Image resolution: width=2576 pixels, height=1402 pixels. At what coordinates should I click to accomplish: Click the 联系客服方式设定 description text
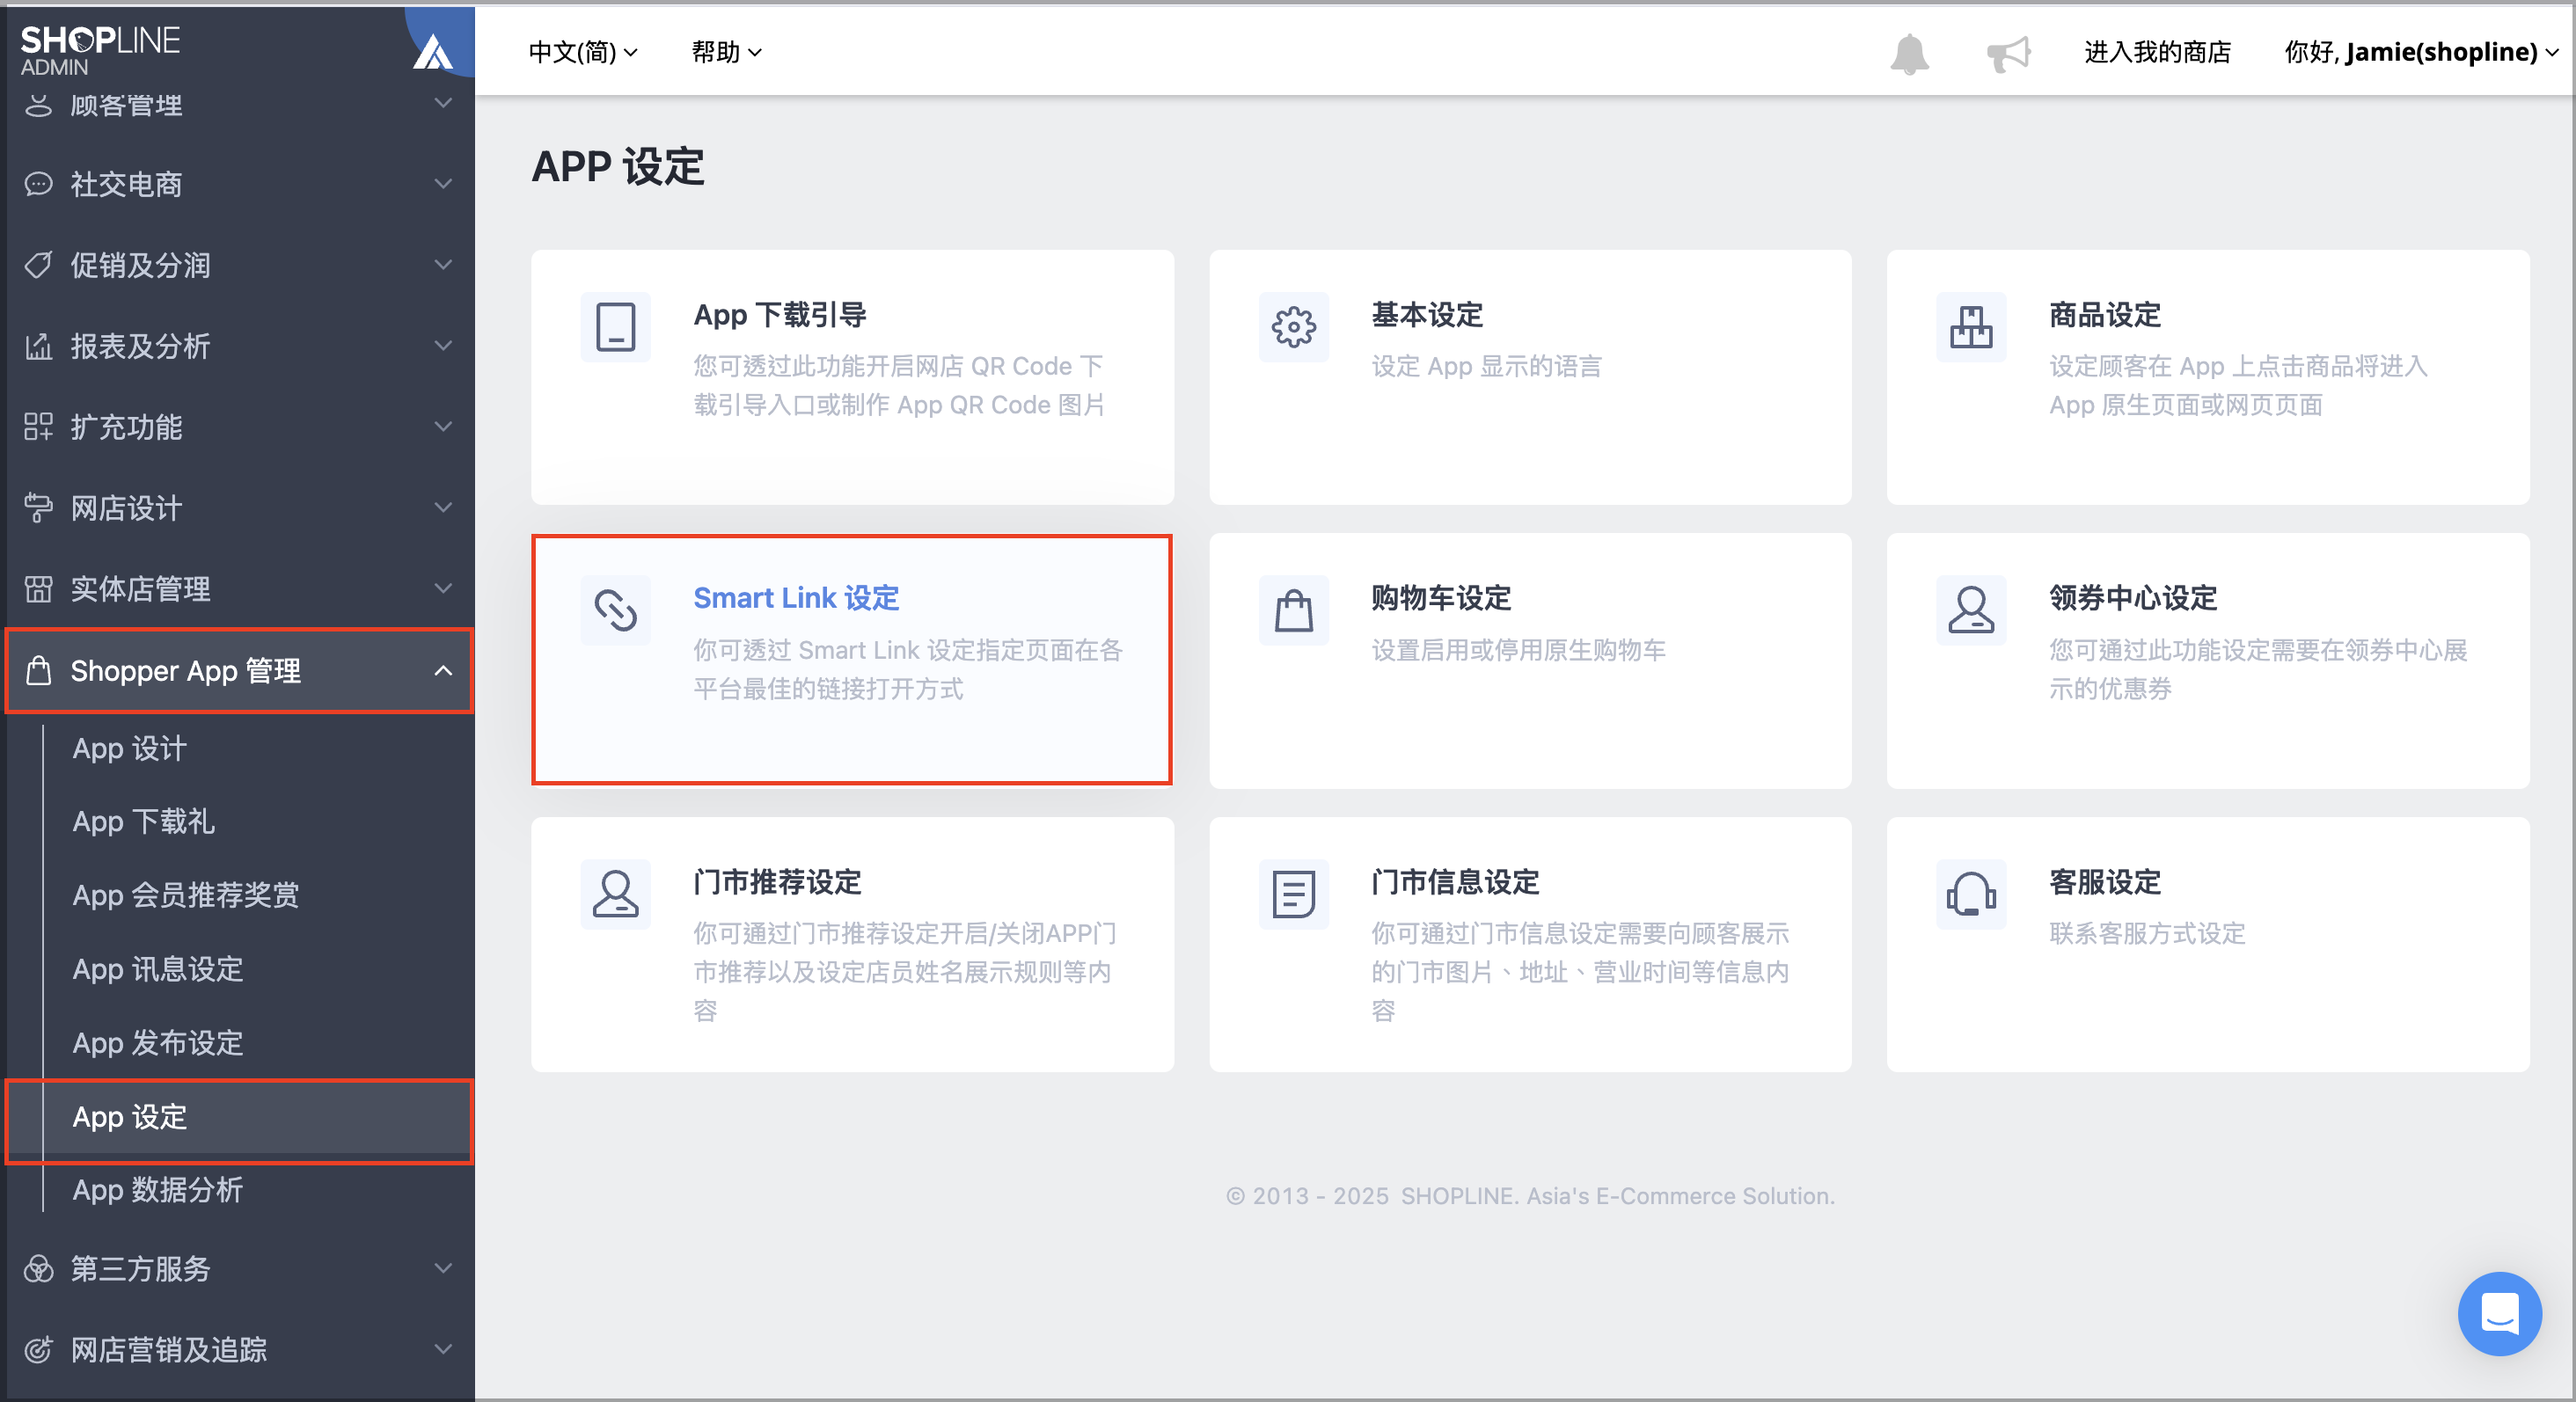(x=2147, y=934)
